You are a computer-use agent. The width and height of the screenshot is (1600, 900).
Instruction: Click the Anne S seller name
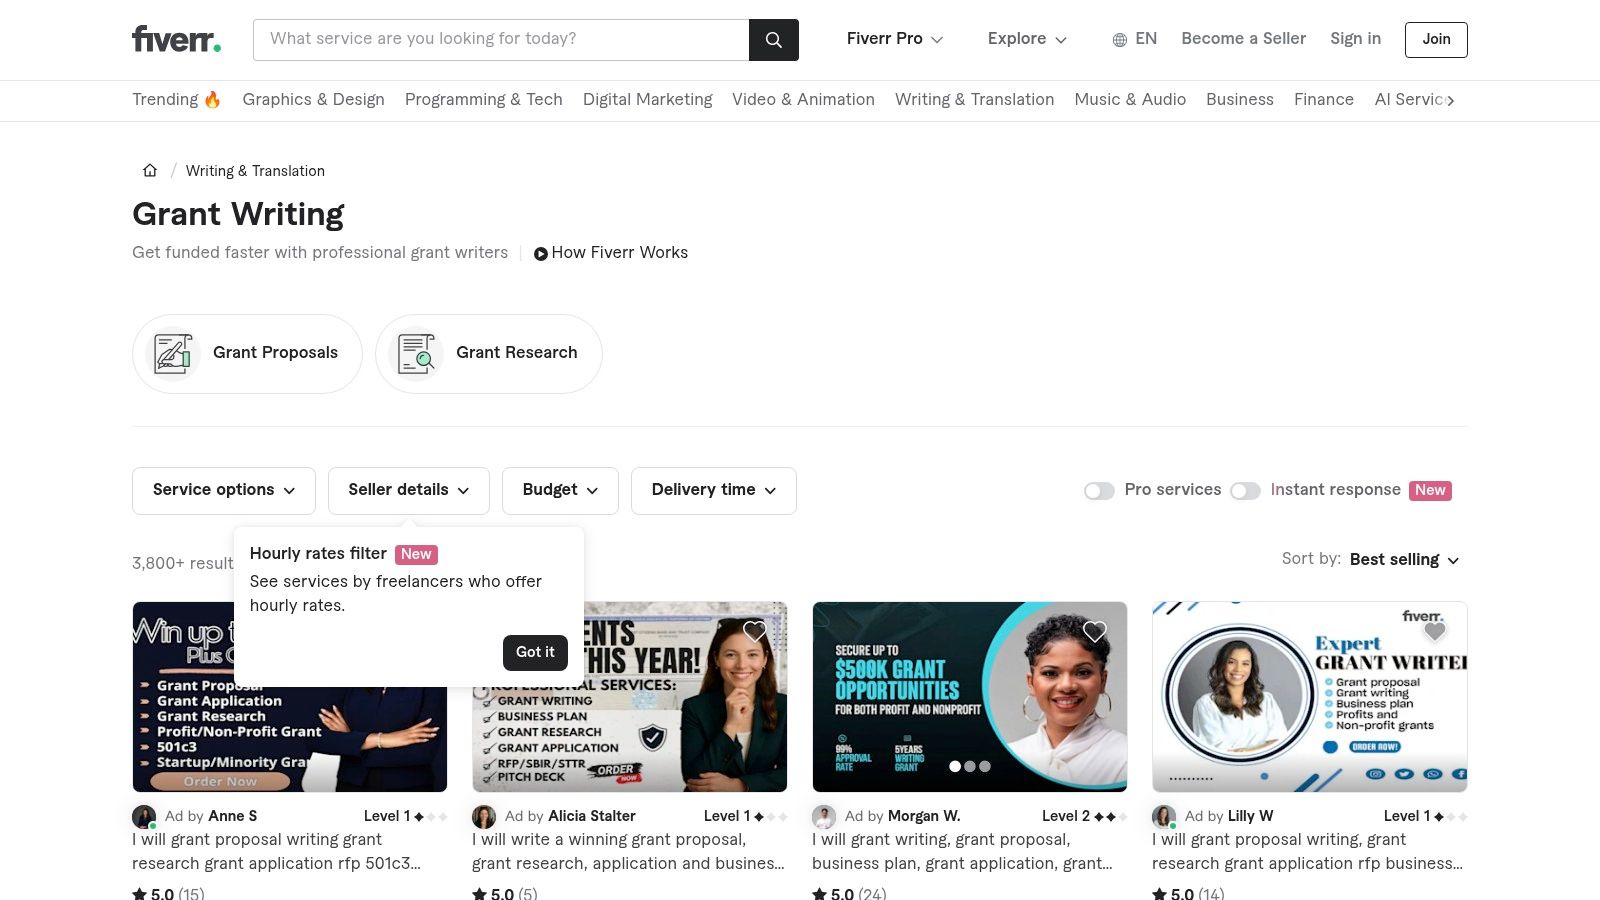tap(233, 817)
